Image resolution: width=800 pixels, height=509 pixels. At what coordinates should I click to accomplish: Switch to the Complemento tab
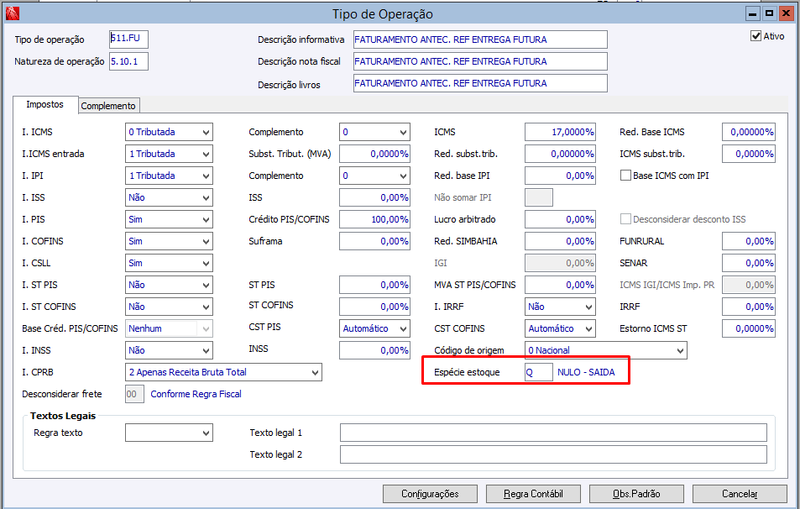[108, 106]
